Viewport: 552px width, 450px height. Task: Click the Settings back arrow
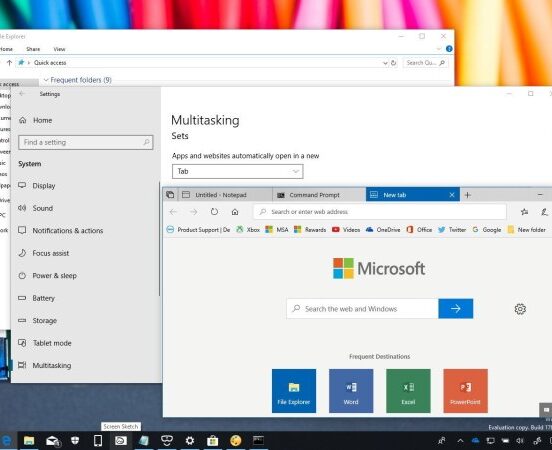pyautogui.click(x=22, y=94)
